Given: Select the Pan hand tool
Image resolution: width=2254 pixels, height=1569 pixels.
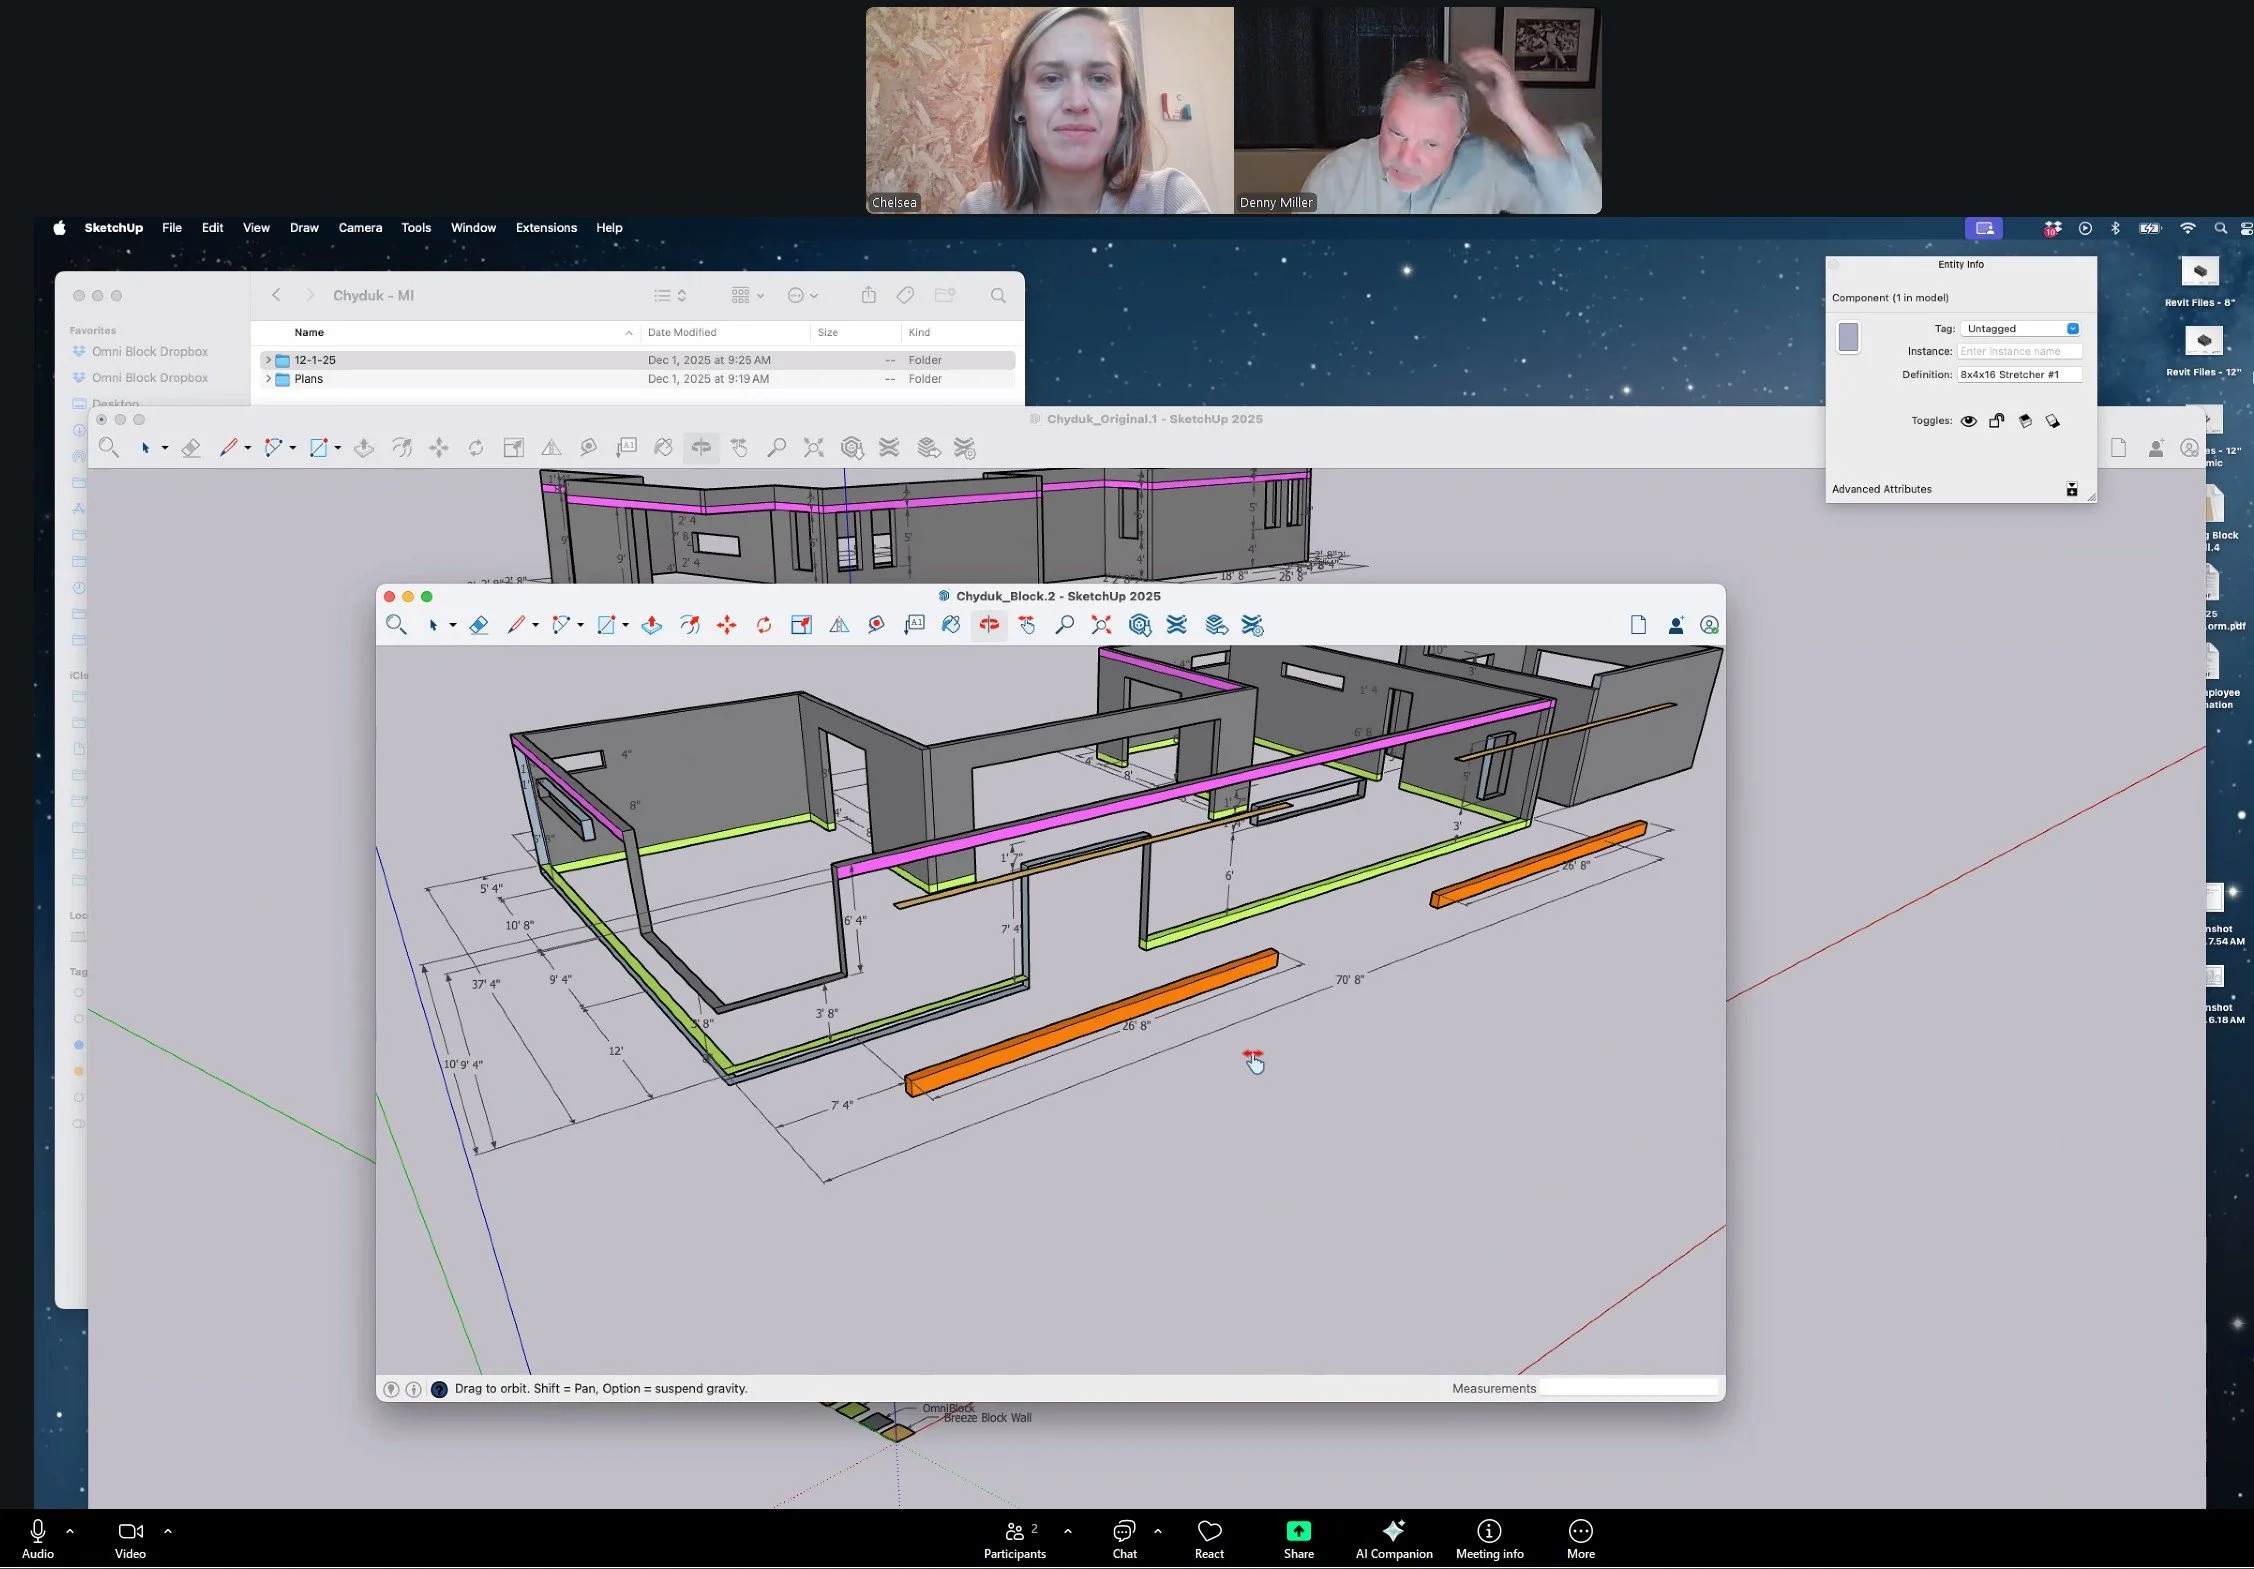Looking at the screenshot, I should coord(1027,625).
